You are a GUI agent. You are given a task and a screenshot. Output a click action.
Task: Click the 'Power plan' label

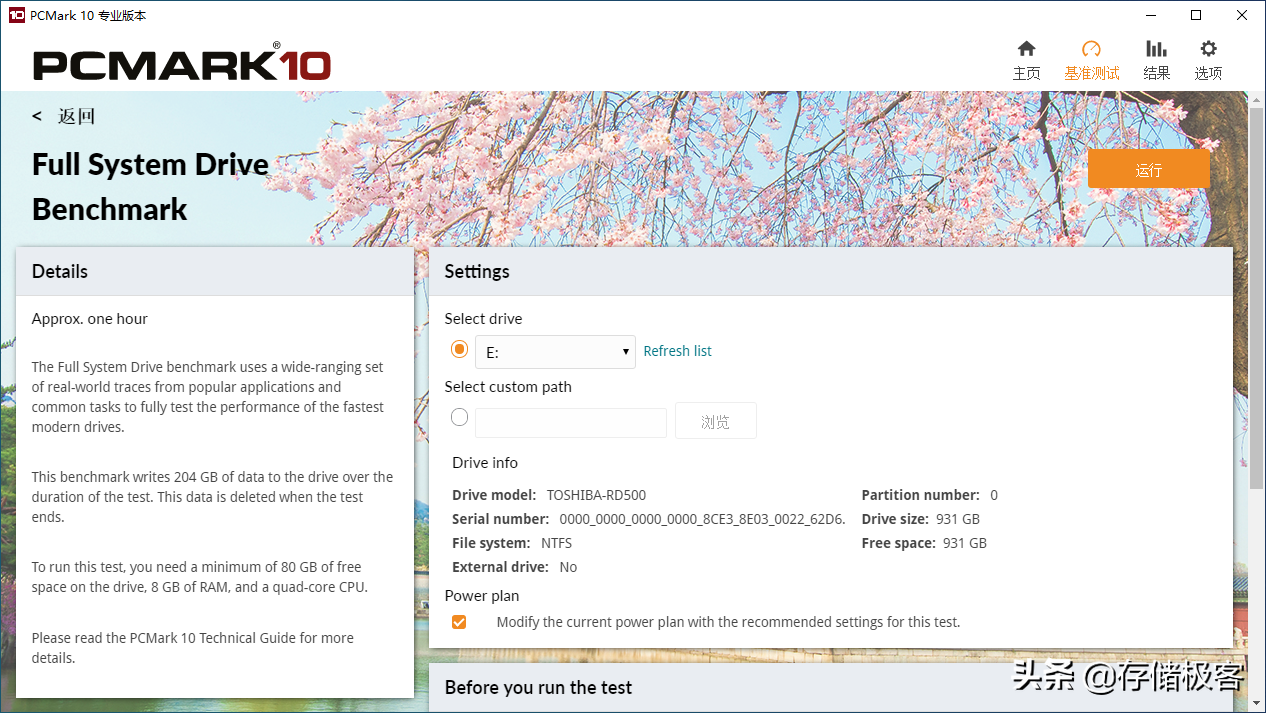coord(482,595)
